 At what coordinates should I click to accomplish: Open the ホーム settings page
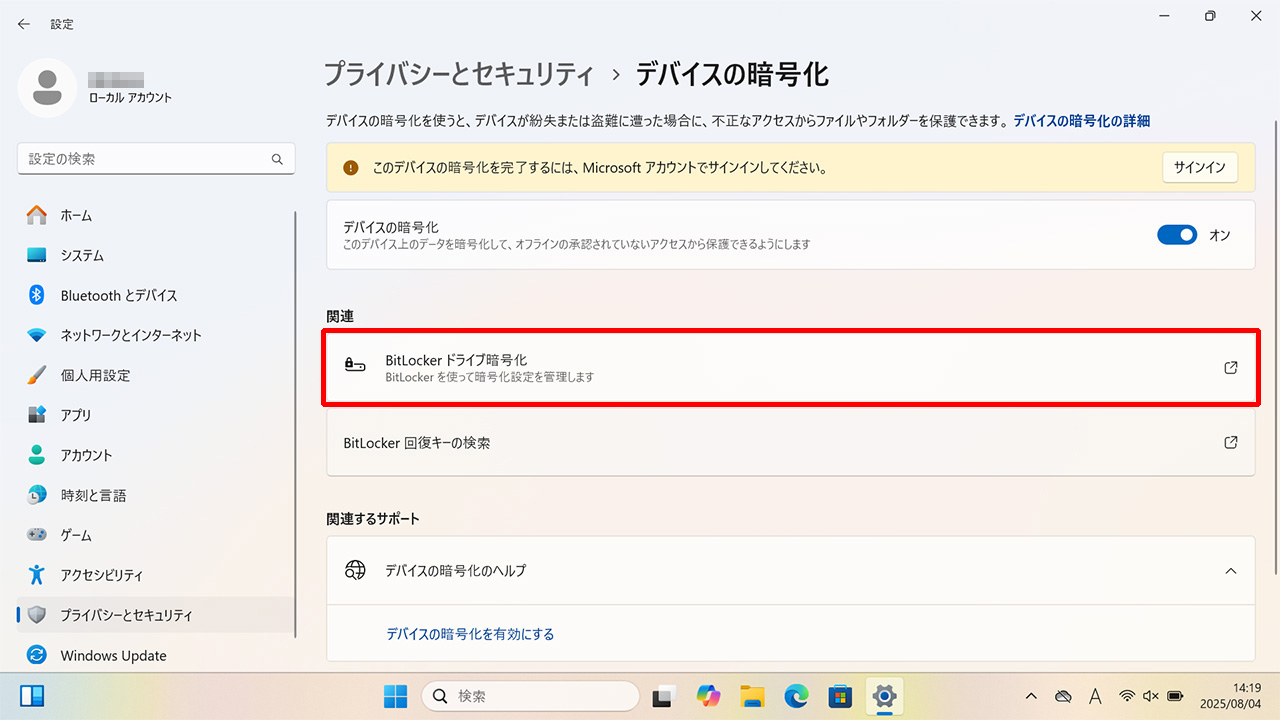tap(156, 215)
